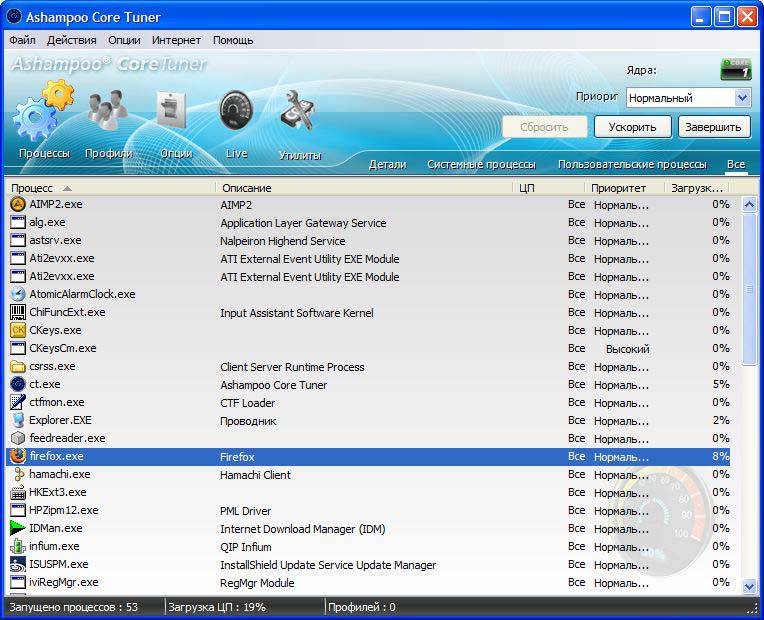Open the Опции menu in menu bar
Viewport: 764px width, 620px height.
click(124, 40)
